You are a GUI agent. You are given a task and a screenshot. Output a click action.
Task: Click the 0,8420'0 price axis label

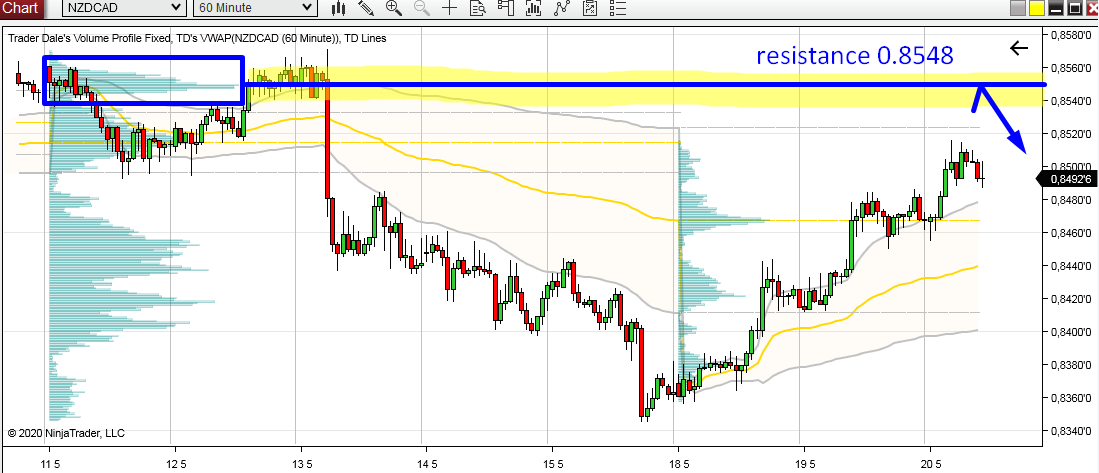[x=1069, y=299]
